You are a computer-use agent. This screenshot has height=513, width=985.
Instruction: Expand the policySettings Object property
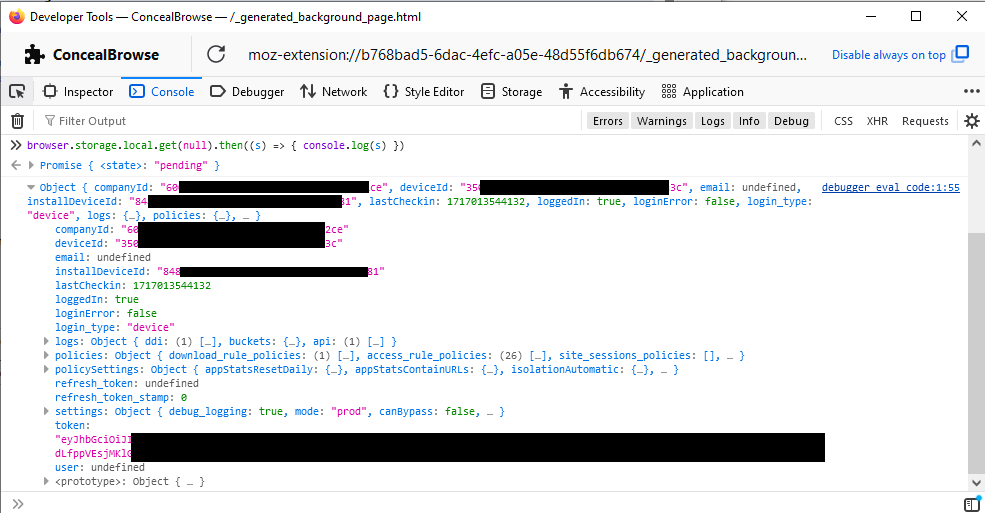pos(46,369)
